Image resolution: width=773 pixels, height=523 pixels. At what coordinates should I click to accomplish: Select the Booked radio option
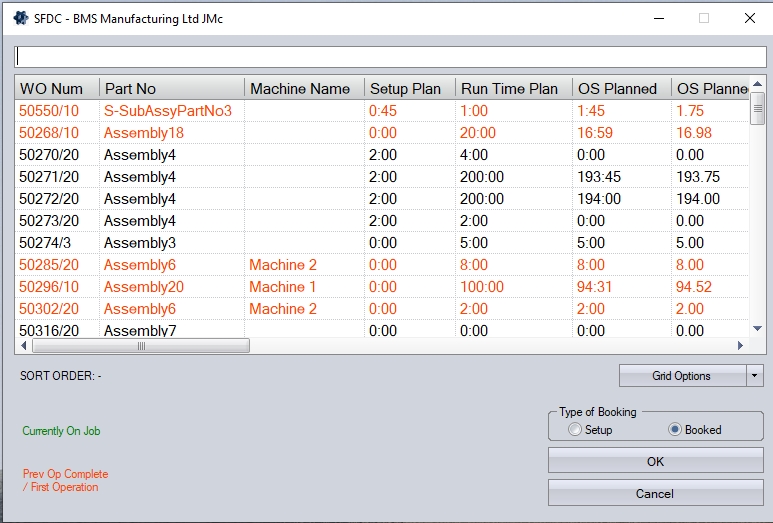pyautogui.click(x=675, y=430)
